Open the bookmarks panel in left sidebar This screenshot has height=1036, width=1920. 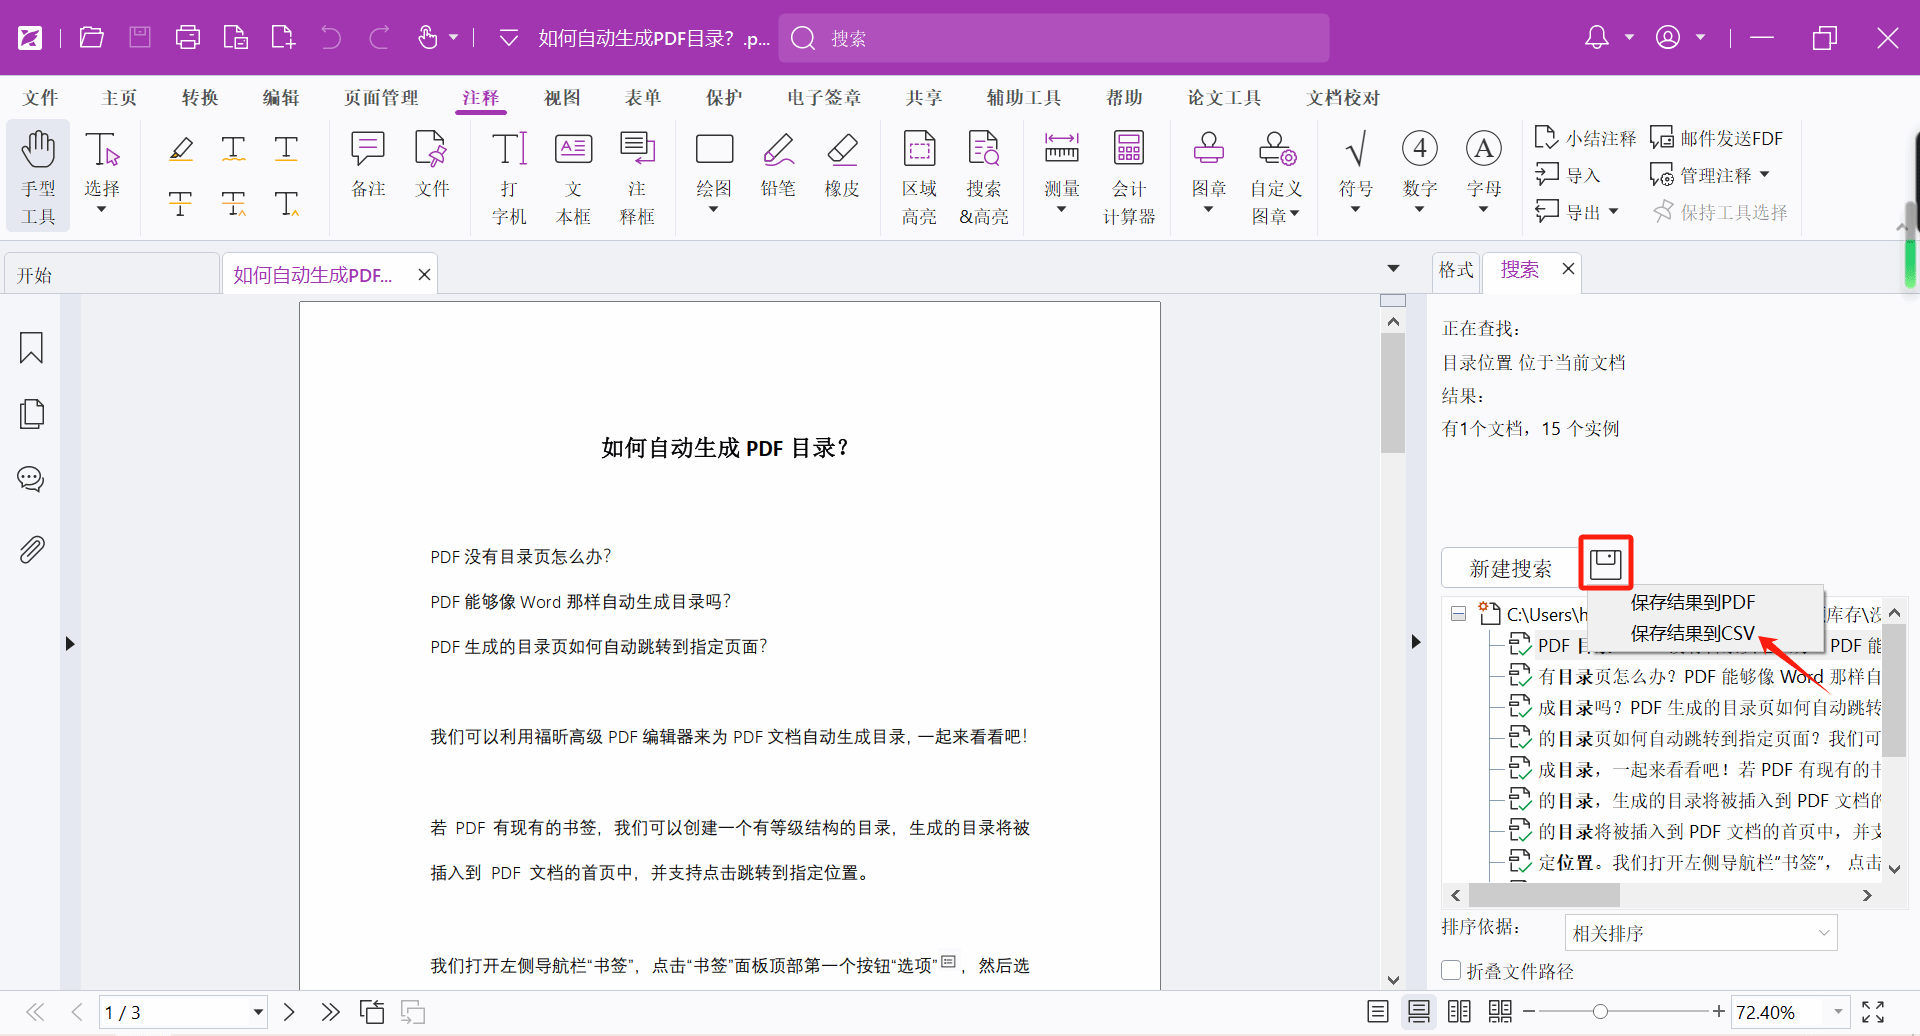click(x=31, y=348)
